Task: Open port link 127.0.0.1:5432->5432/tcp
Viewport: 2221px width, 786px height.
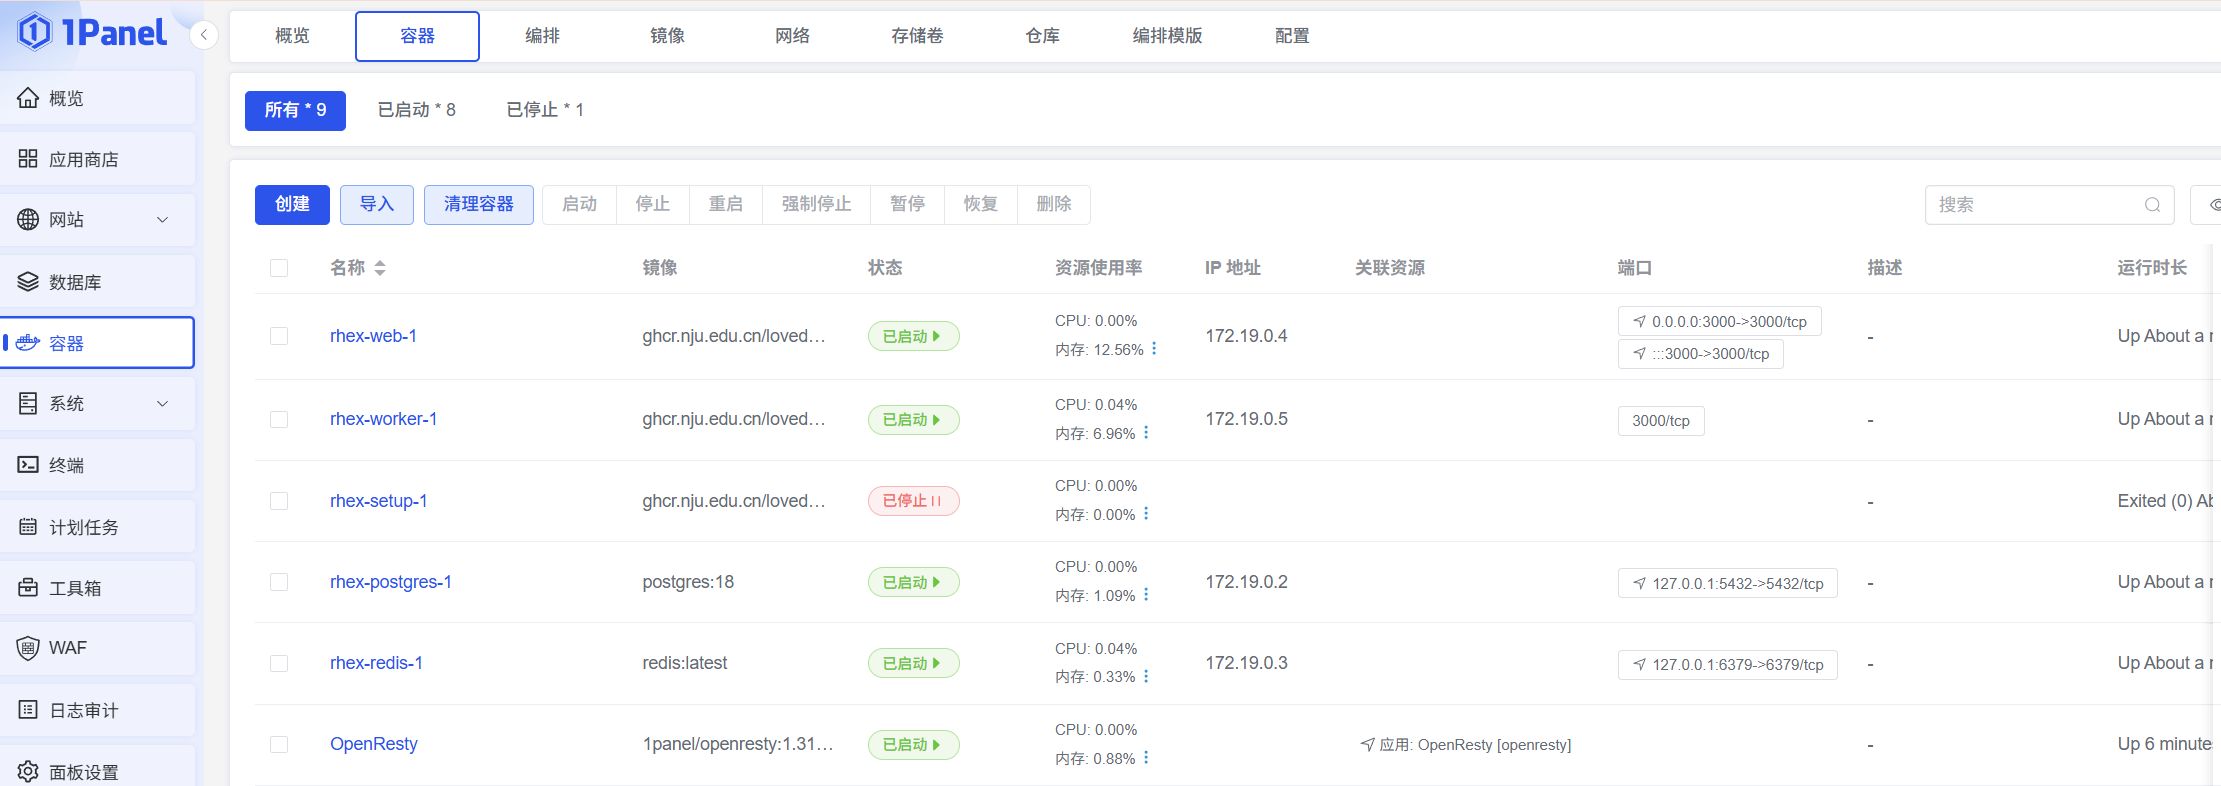Action: (x=1727, y=583)
